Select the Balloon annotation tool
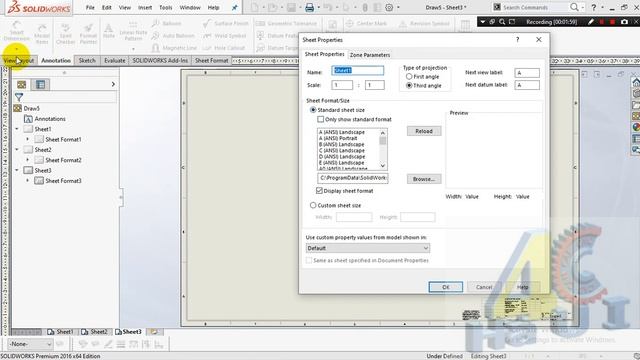Image resolution: width=640 pixels, height=360 pixels. 166,24
